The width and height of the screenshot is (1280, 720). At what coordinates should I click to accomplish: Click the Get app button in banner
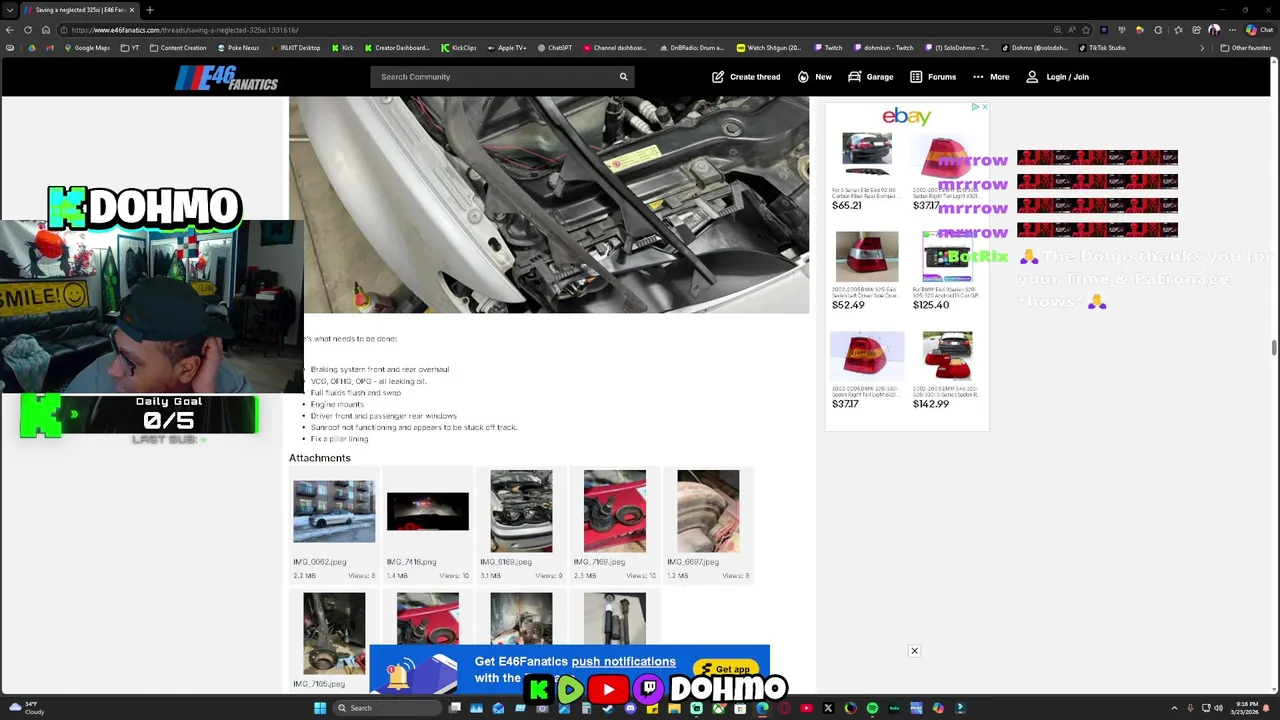[x=727, y=669]
